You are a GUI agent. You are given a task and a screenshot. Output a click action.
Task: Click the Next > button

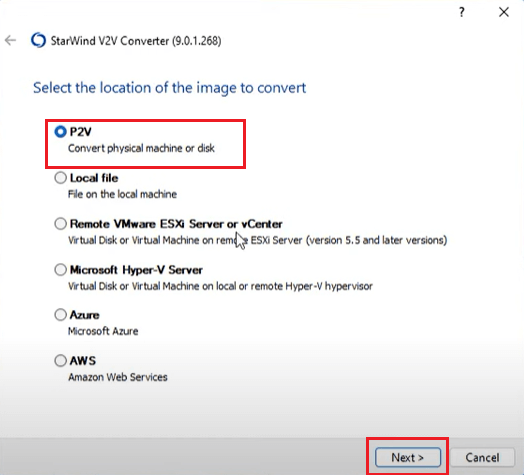408,457
